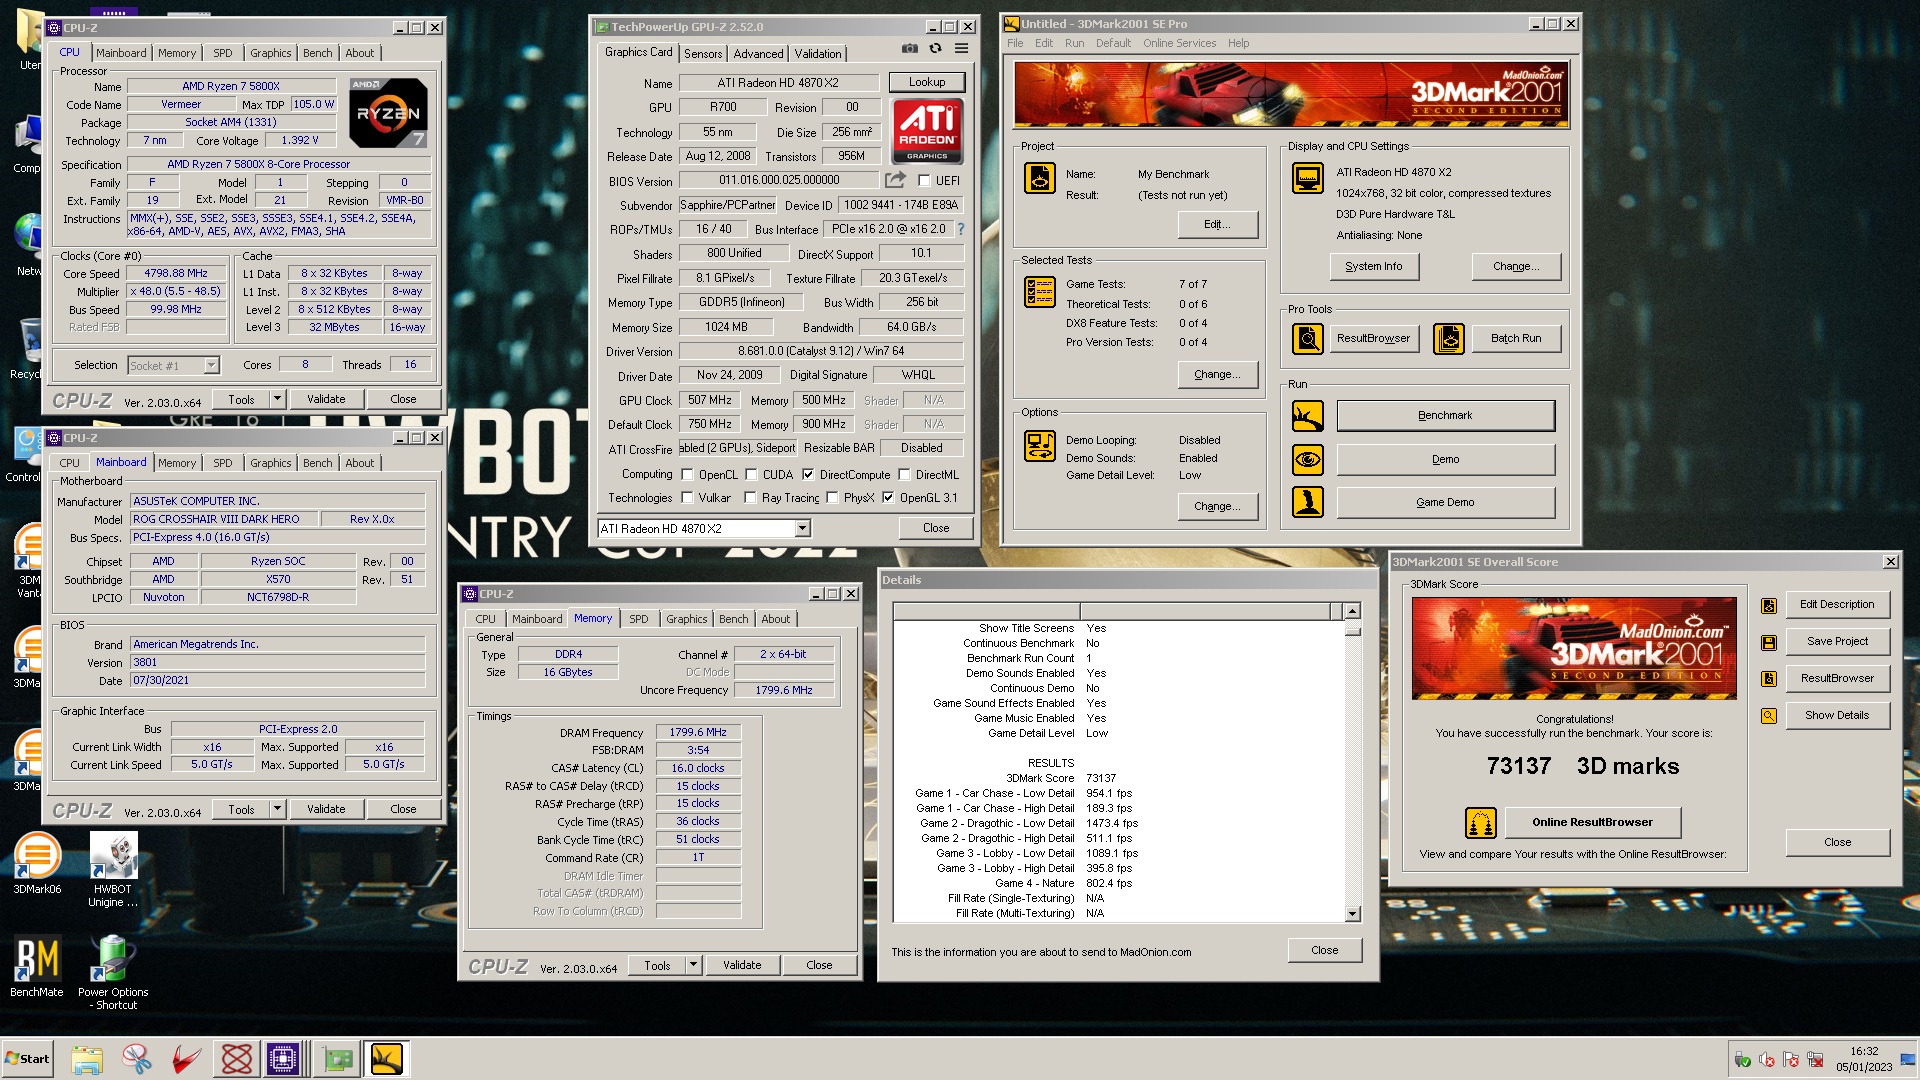Click the Snipping Tool taskbar icon
Viewport: 1920px width, 1080px height.
pos(137,1059)
